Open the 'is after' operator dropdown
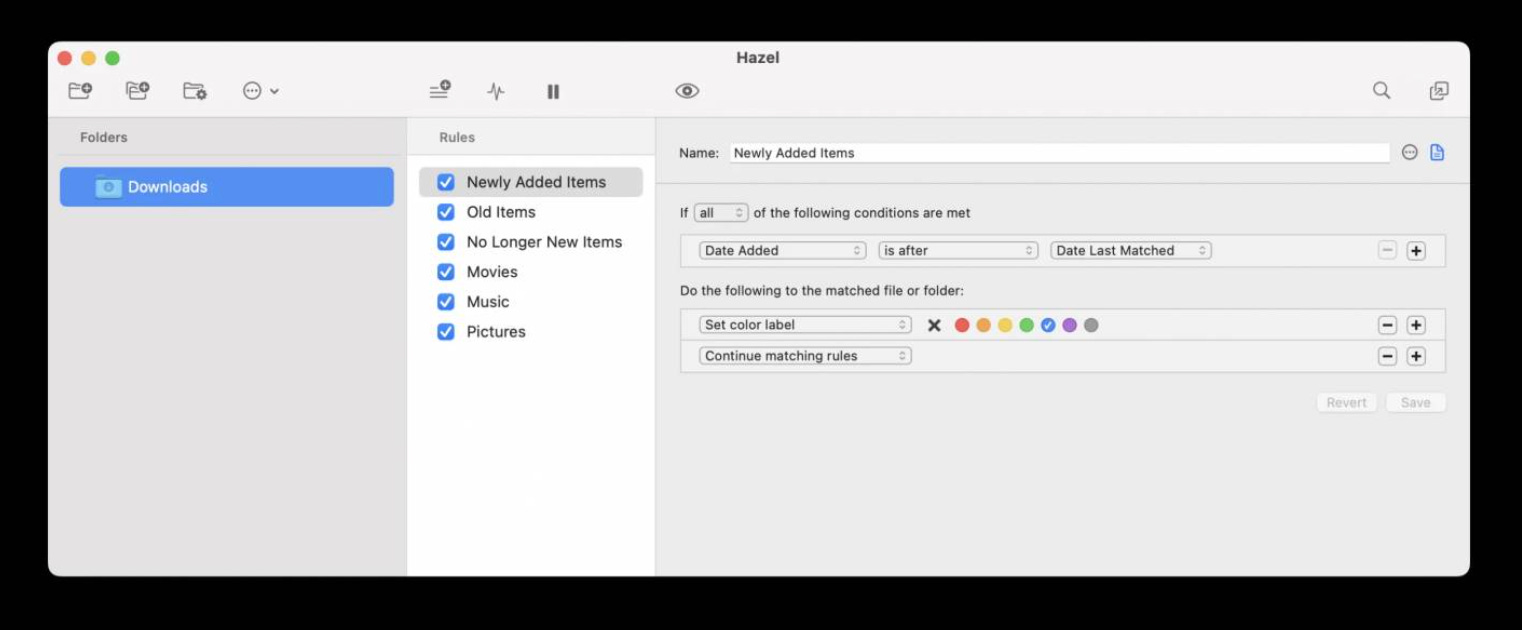 pyautogui.click(x=958, y=251)
